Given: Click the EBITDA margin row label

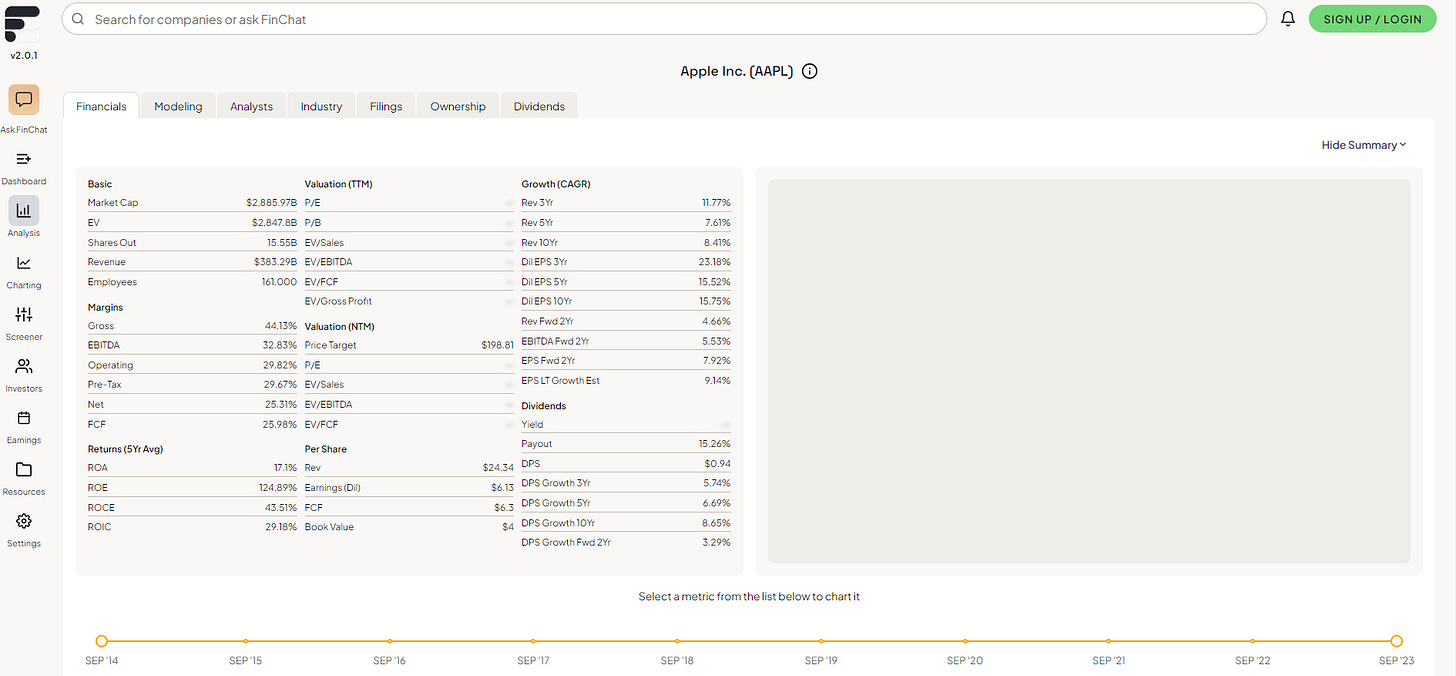Looking at the screenshot, I should pos(103,345).
